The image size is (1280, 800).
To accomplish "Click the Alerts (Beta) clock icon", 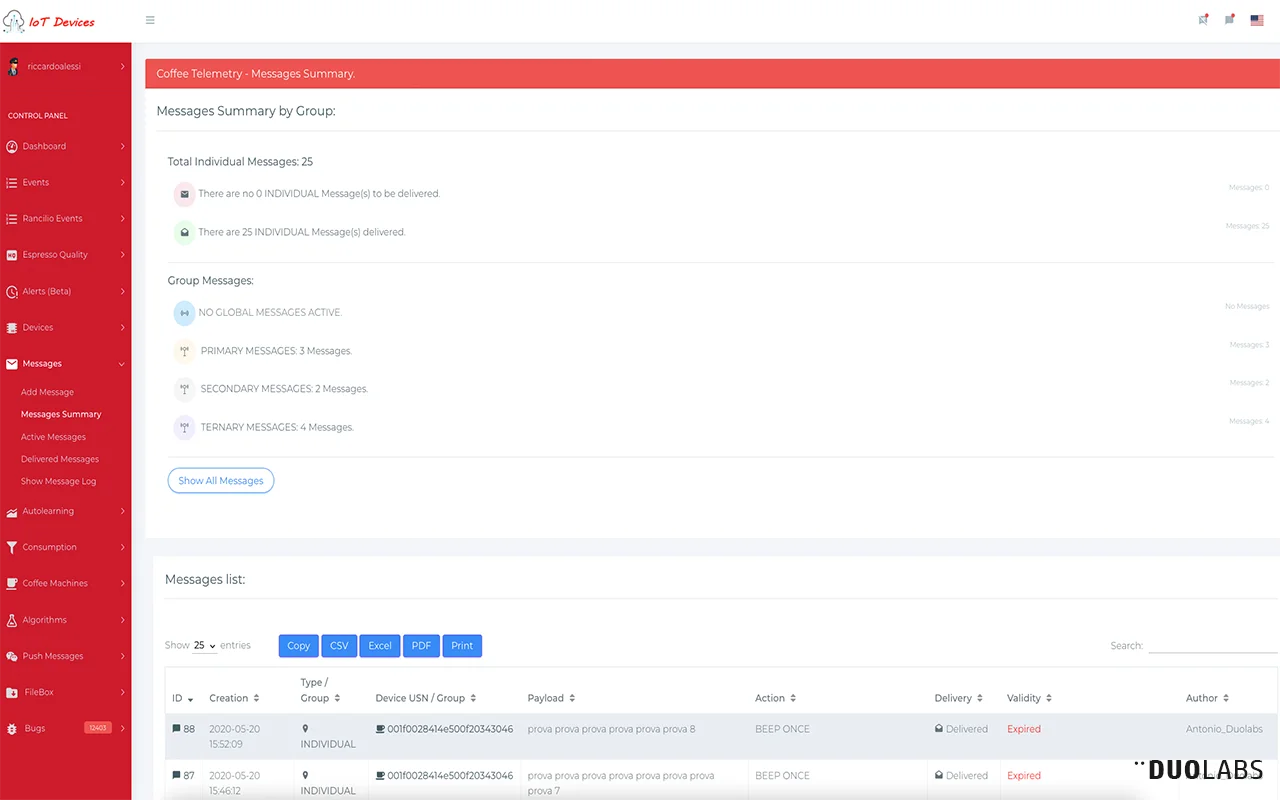I will pos(12,291).
